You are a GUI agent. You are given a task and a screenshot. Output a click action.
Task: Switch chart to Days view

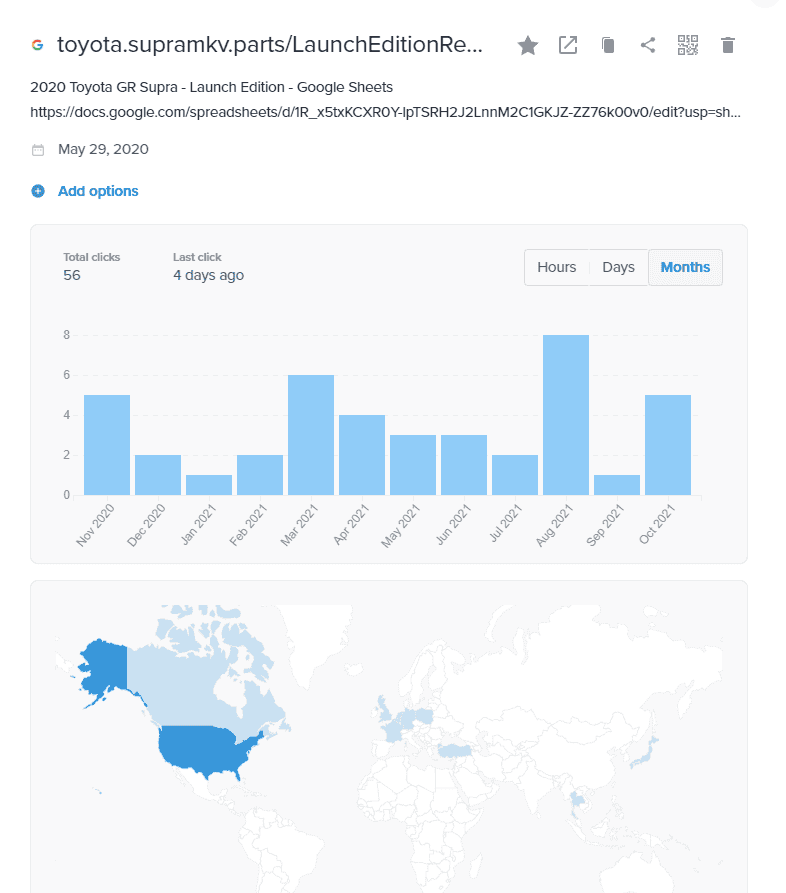point(619,267)
